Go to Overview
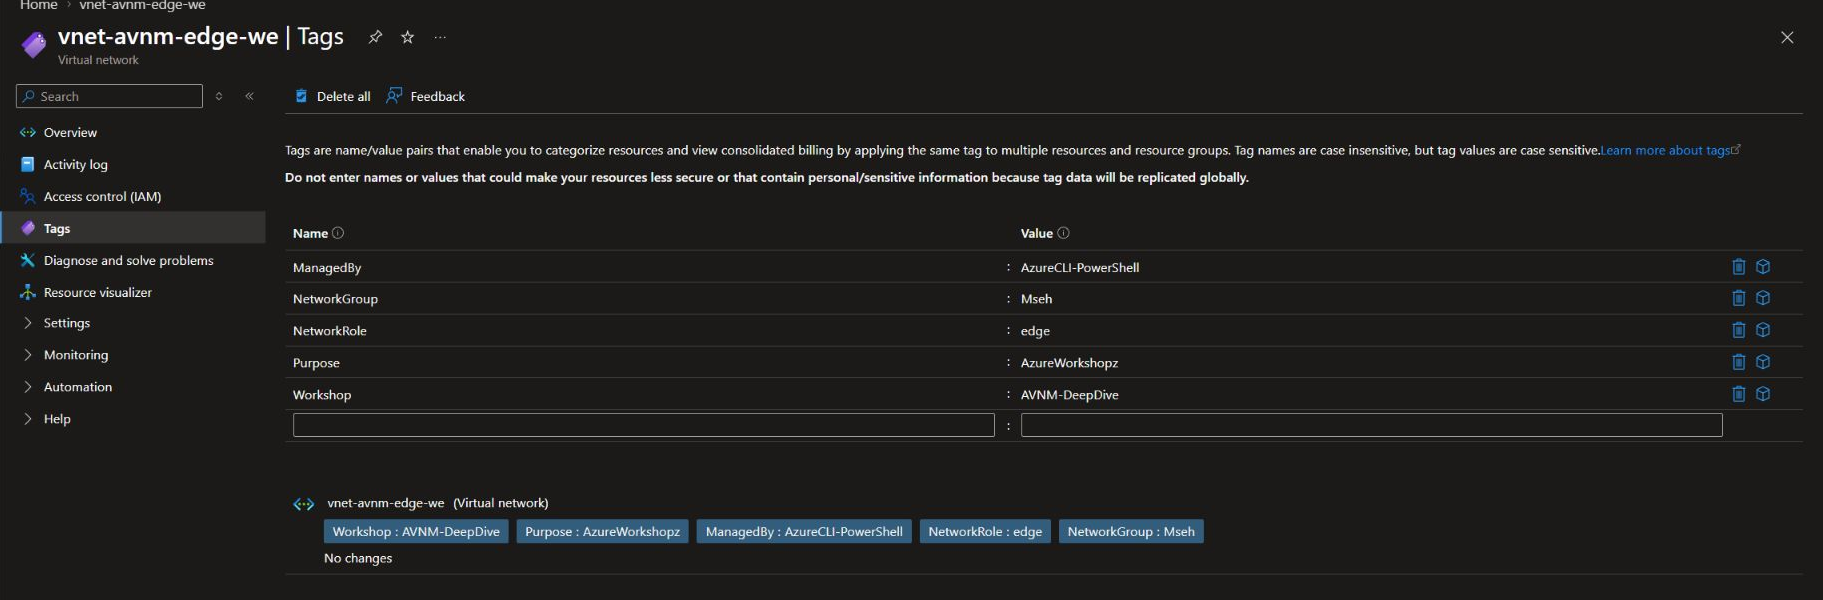The width and height of the screenshot is (1823, 600). pos(70,132)
